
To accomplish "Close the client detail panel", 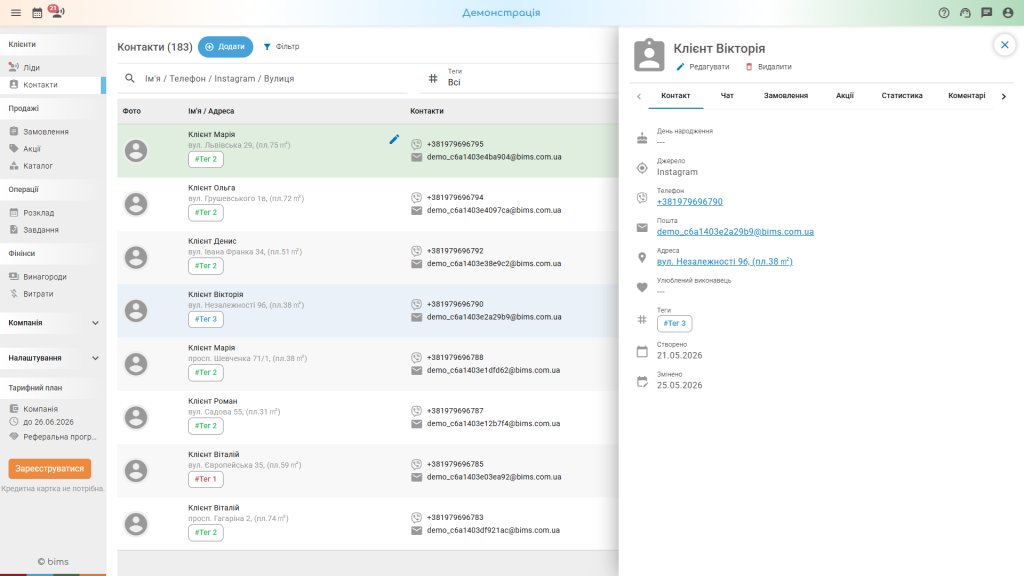I will [x=1004, y=45].
